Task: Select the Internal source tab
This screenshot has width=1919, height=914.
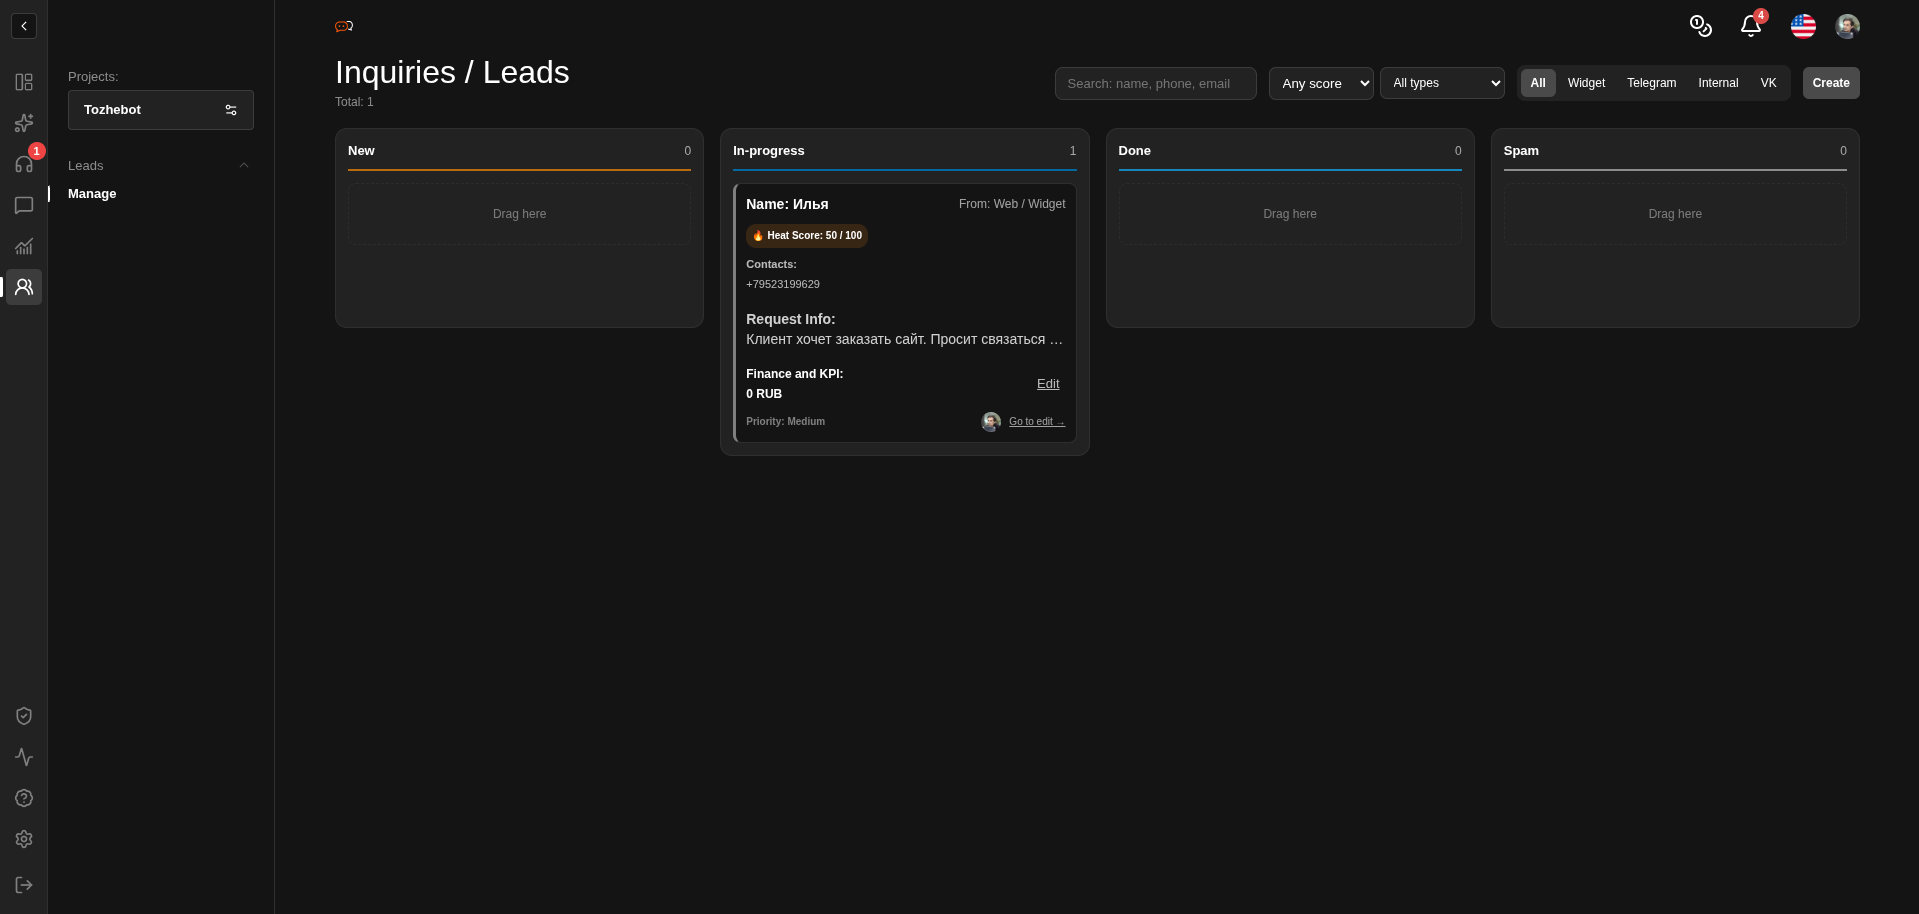Action: coord(1718,83)
